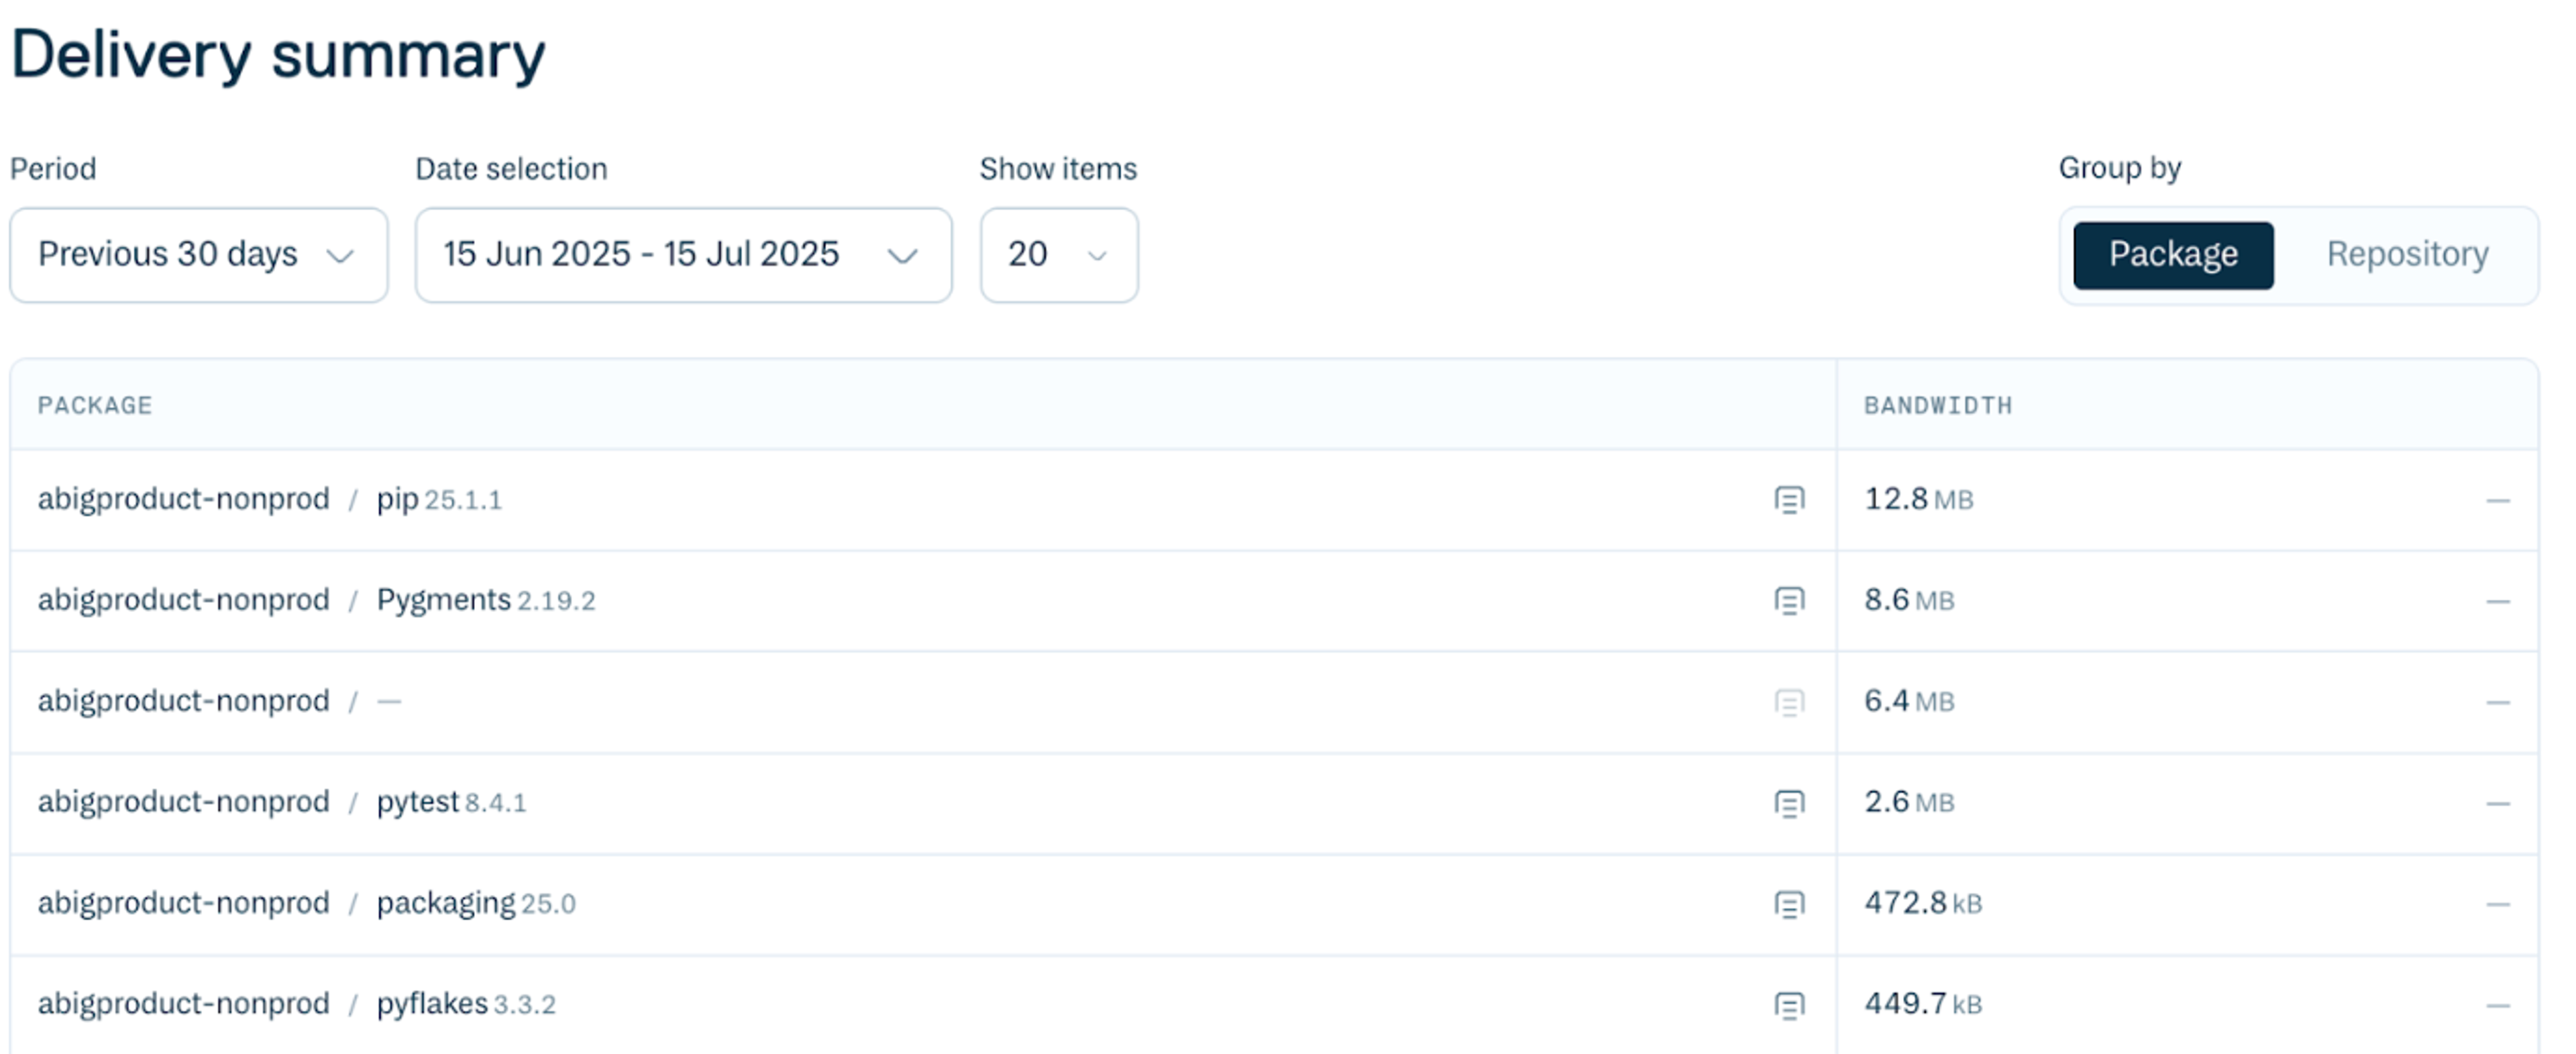Open the pyflakes package link
Screen dimensions: 2576x1054
coord(432,1004)
